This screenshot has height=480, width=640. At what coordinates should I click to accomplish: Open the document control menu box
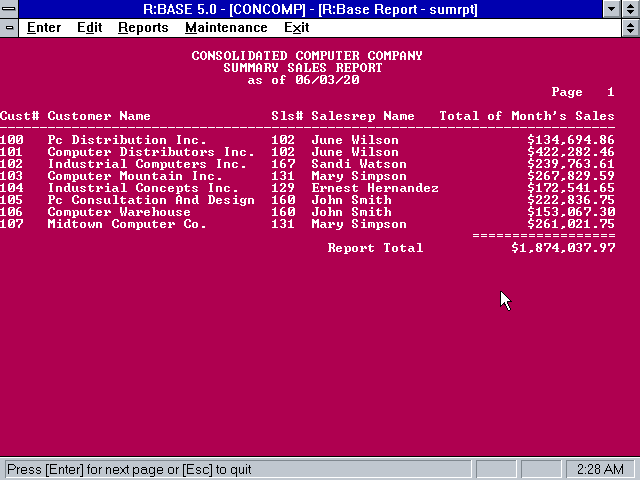point(9,28)
